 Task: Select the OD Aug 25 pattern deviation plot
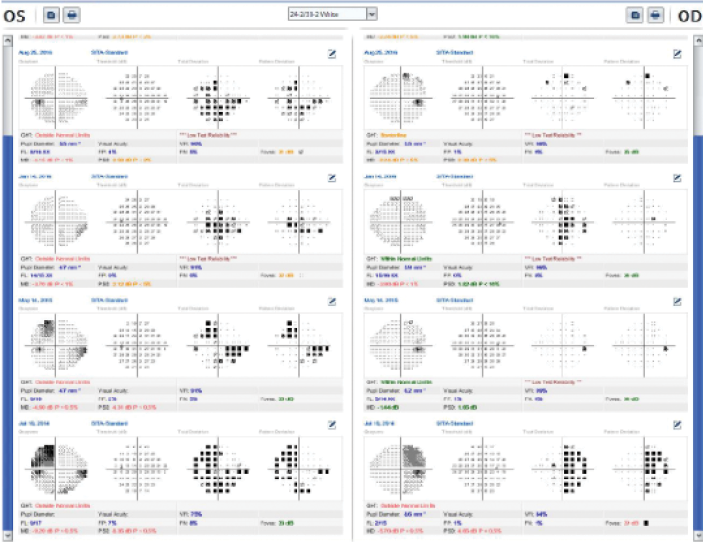coord(644,97)
